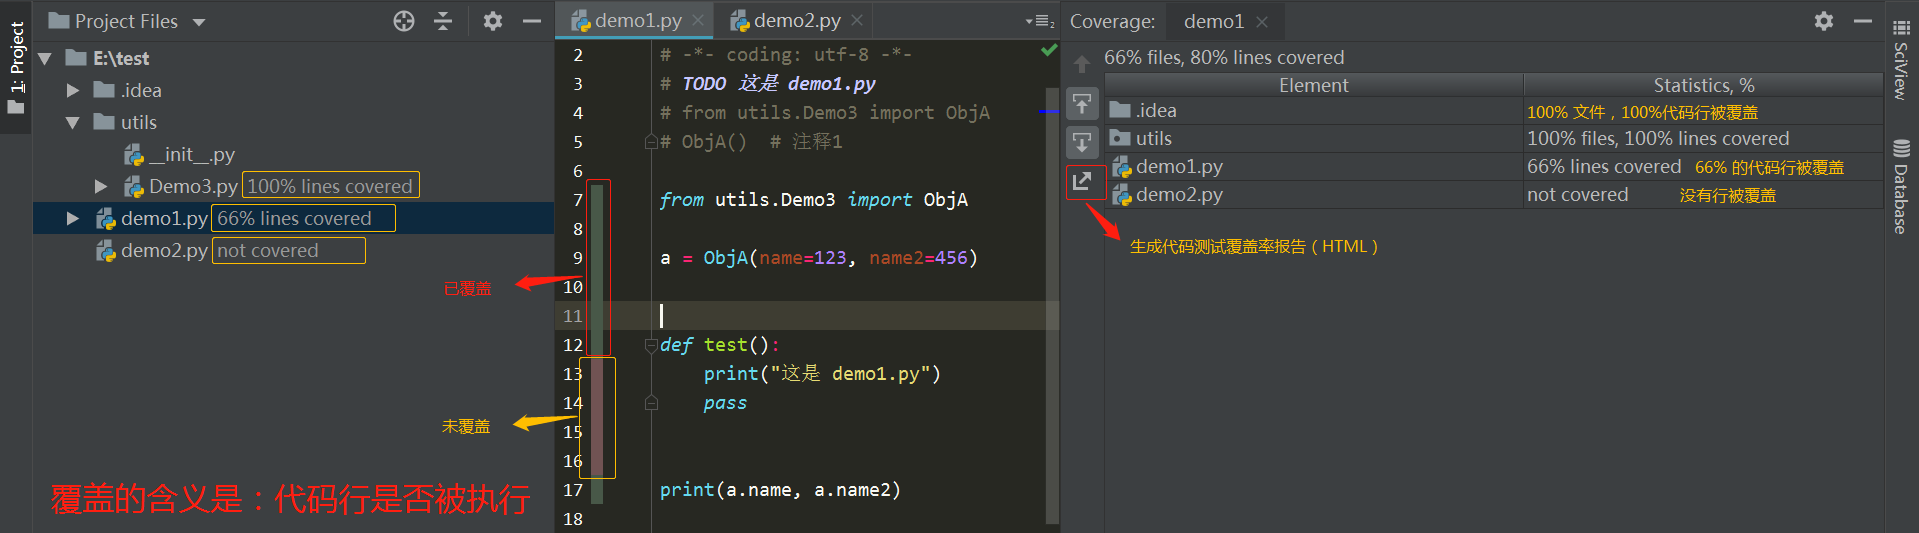
Task: Click the fold marker at the ObjA() comment
Action: pos(651,142)
